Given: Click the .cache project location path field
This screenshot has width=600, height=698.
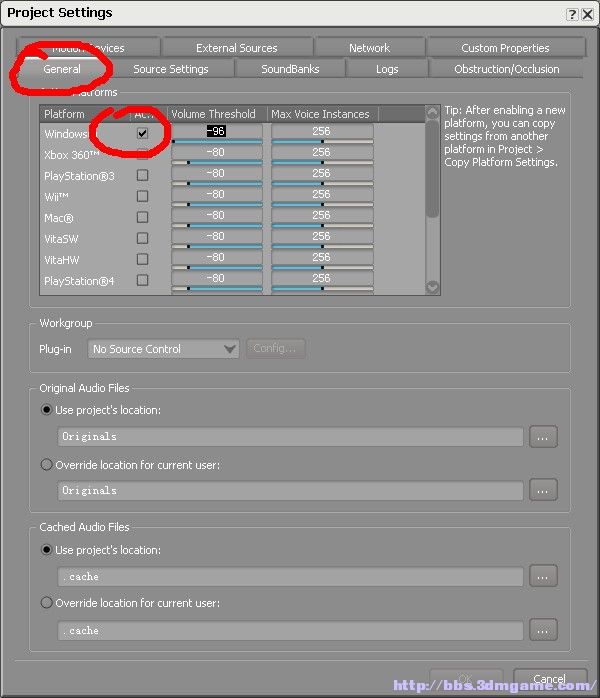Looking at the screenshot, I should tap(290, 576).
